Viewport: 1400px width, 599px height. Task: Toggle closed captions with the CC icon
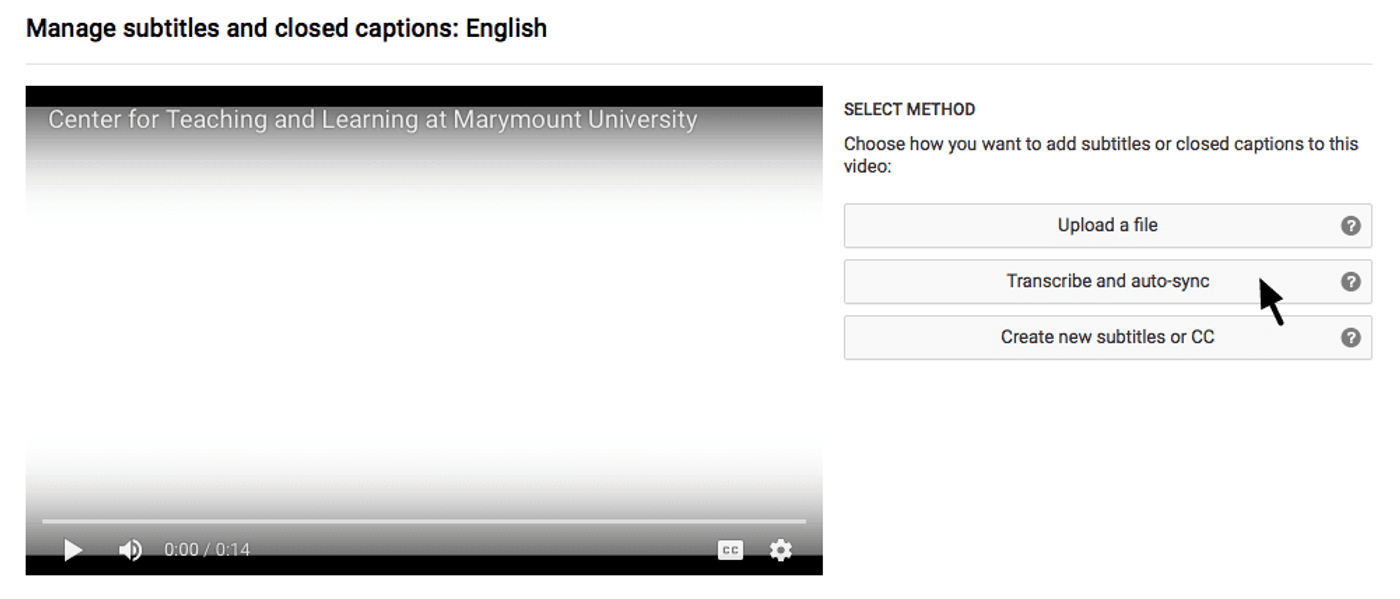click(x=731, y=550)
